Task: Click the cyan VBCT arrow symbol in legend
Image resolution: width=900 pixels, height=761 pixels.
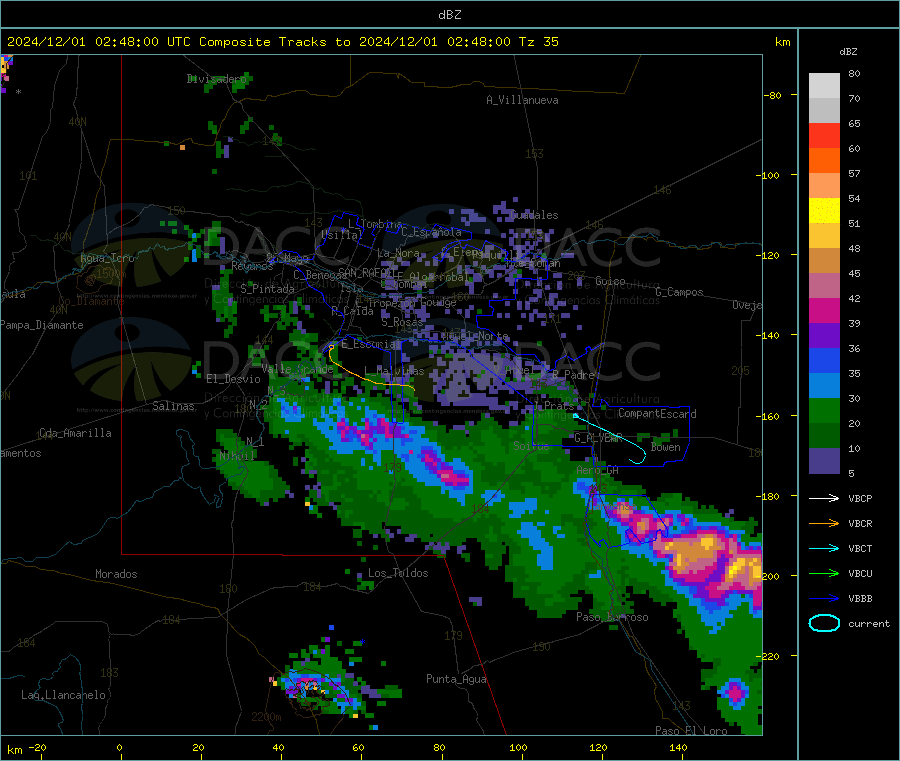Action: point(824,548)
